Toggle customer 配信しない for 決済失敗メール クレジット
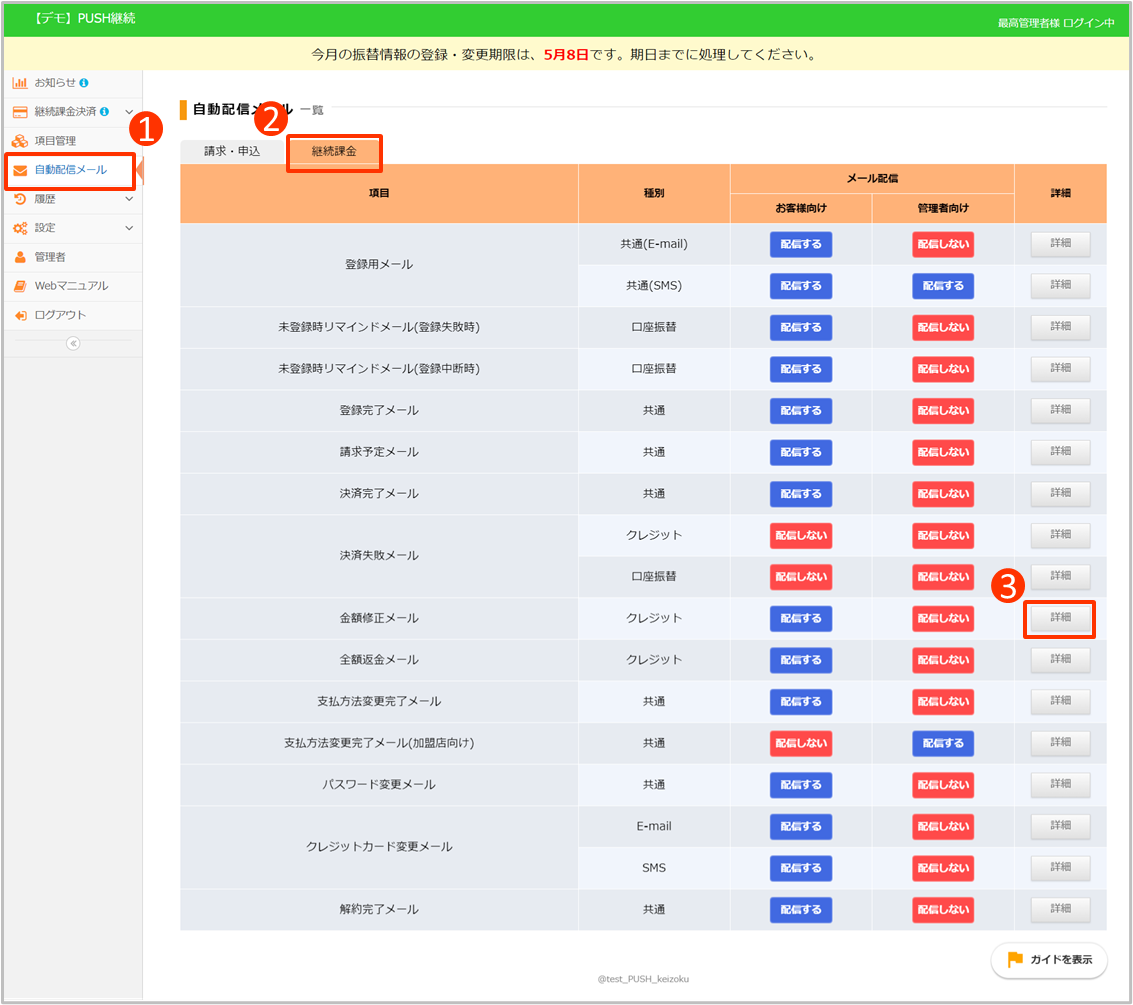The height and width of the screenshot is (1005, 1133). [x=800, y=536]
